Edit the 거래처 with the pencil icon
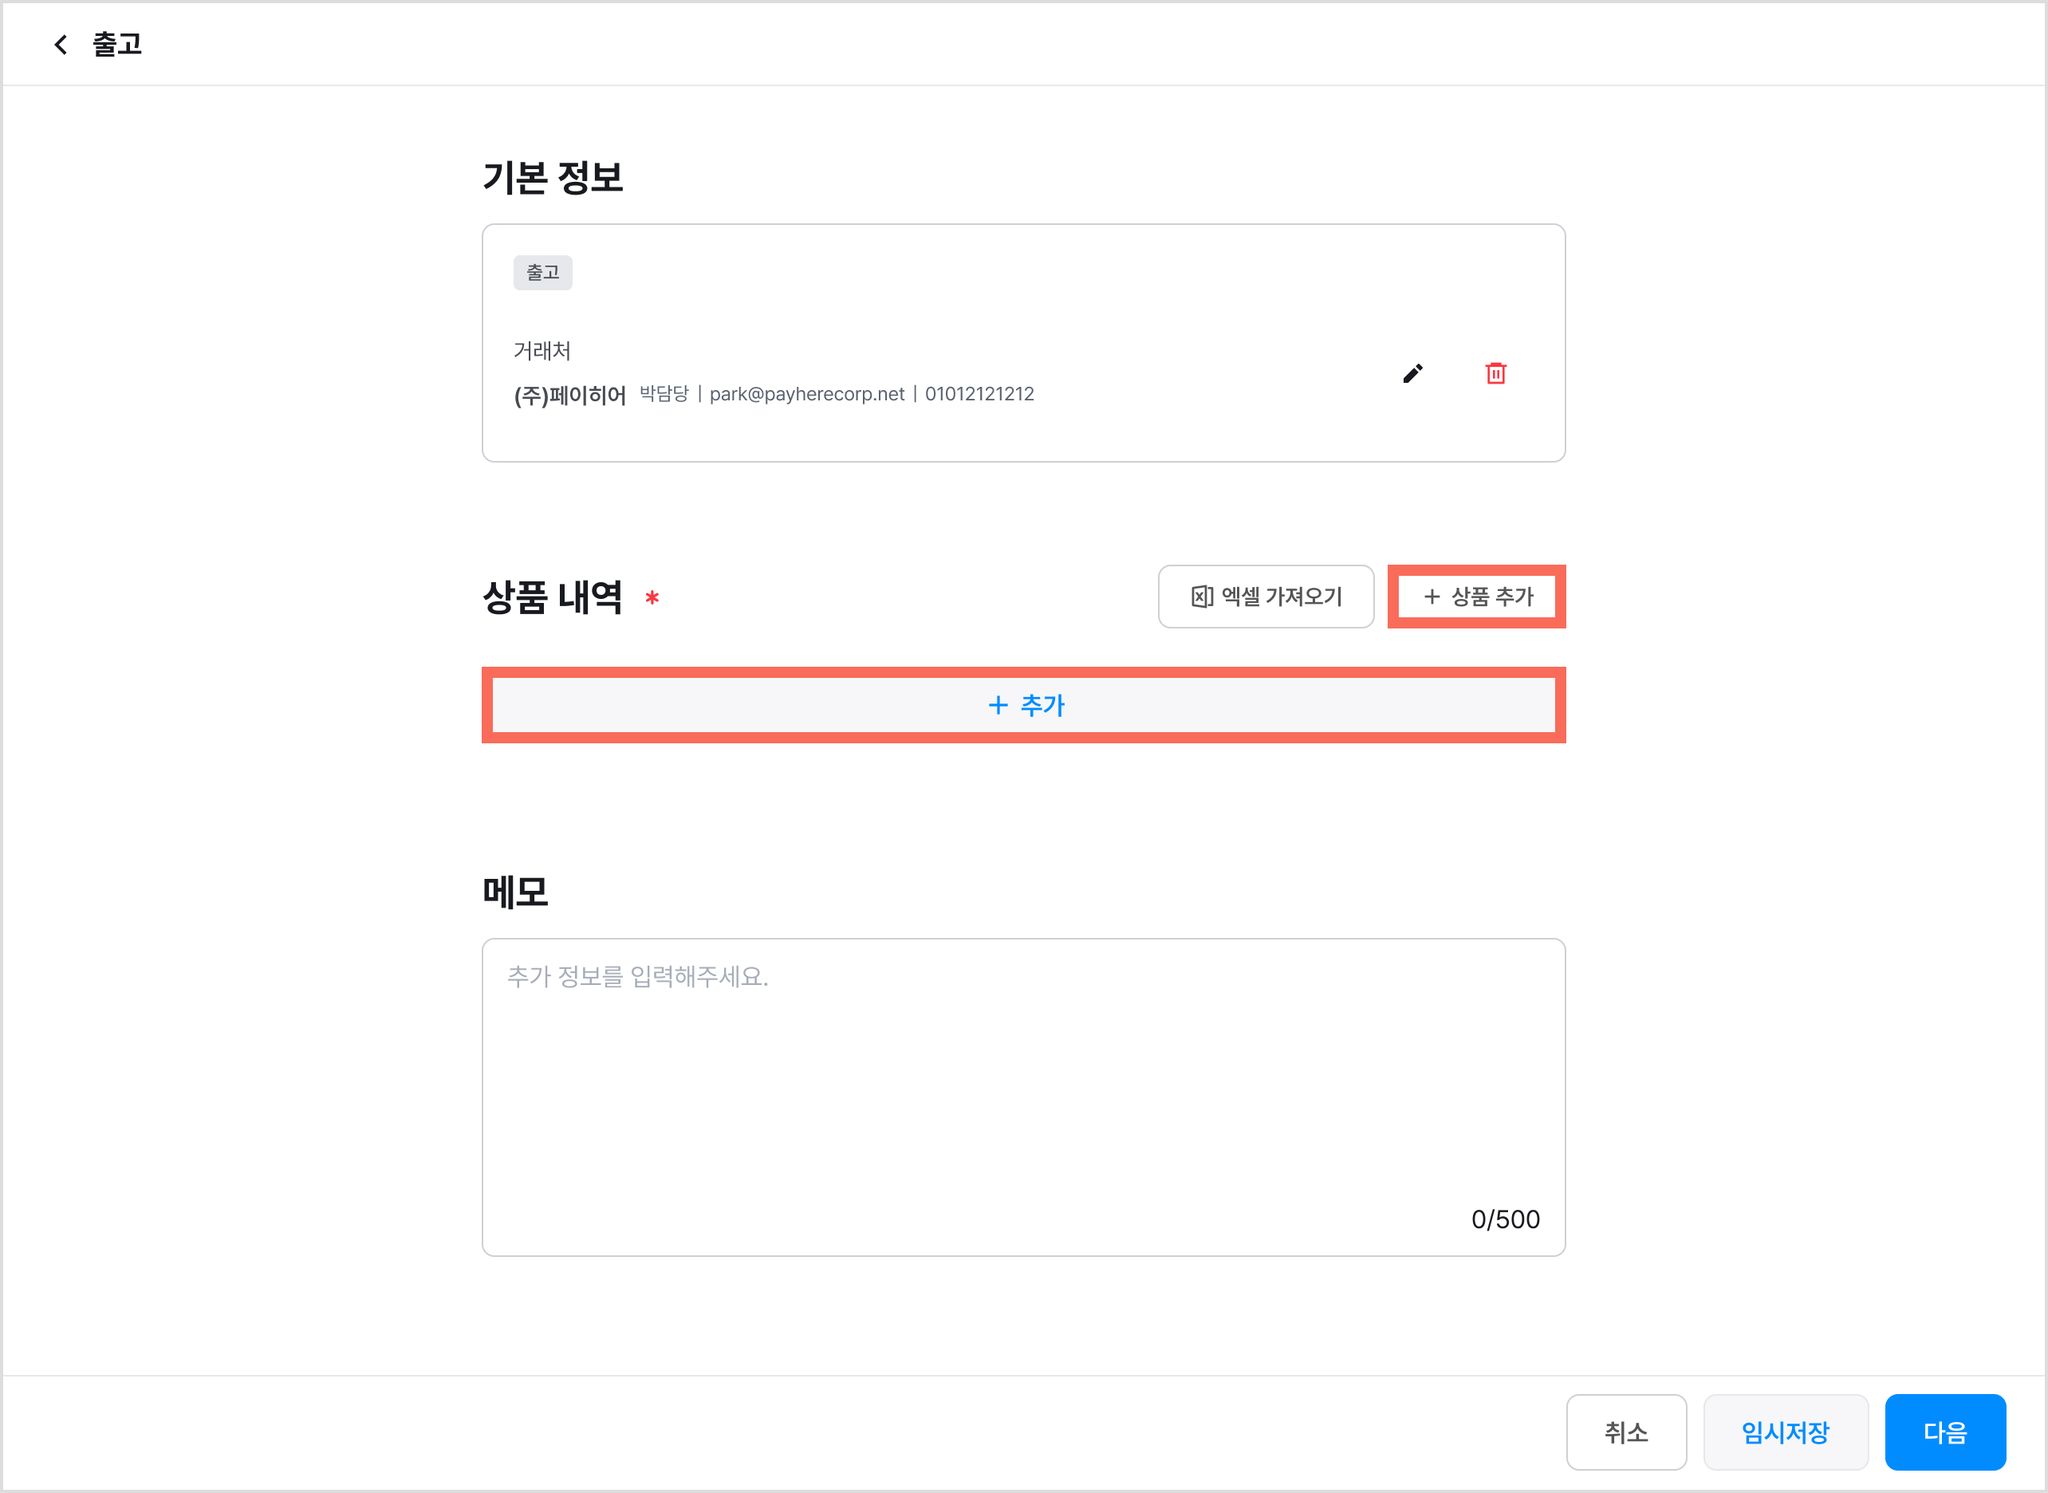Viewport: 2048px width, 1493px height. 1412,373
